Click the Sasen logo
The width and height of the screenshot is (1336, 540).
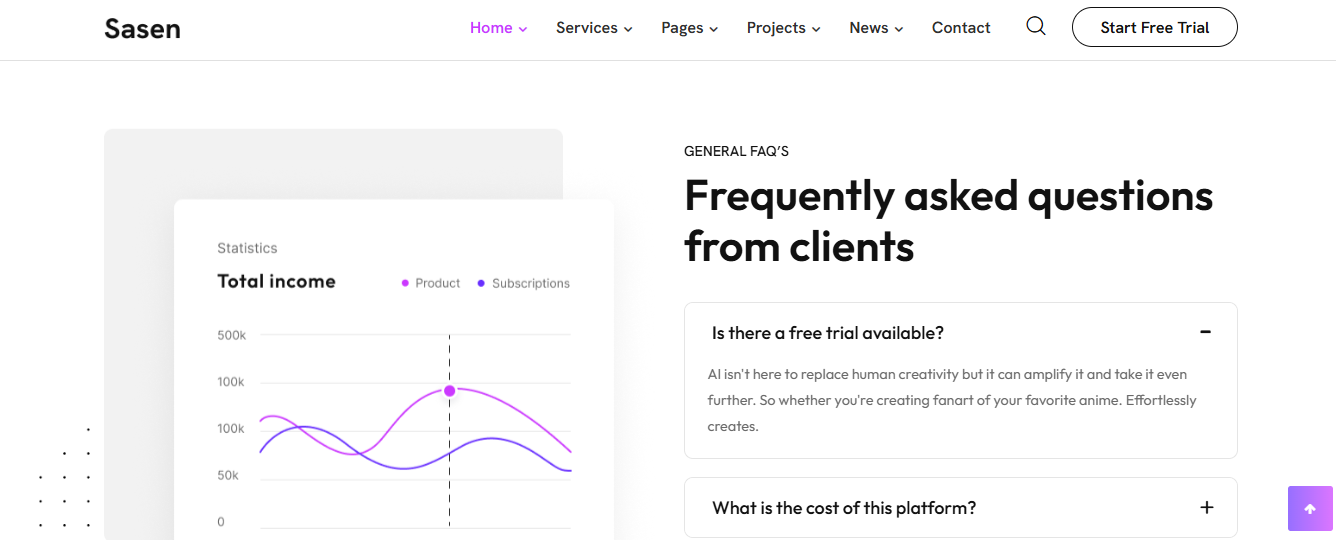tap(142, 28)
